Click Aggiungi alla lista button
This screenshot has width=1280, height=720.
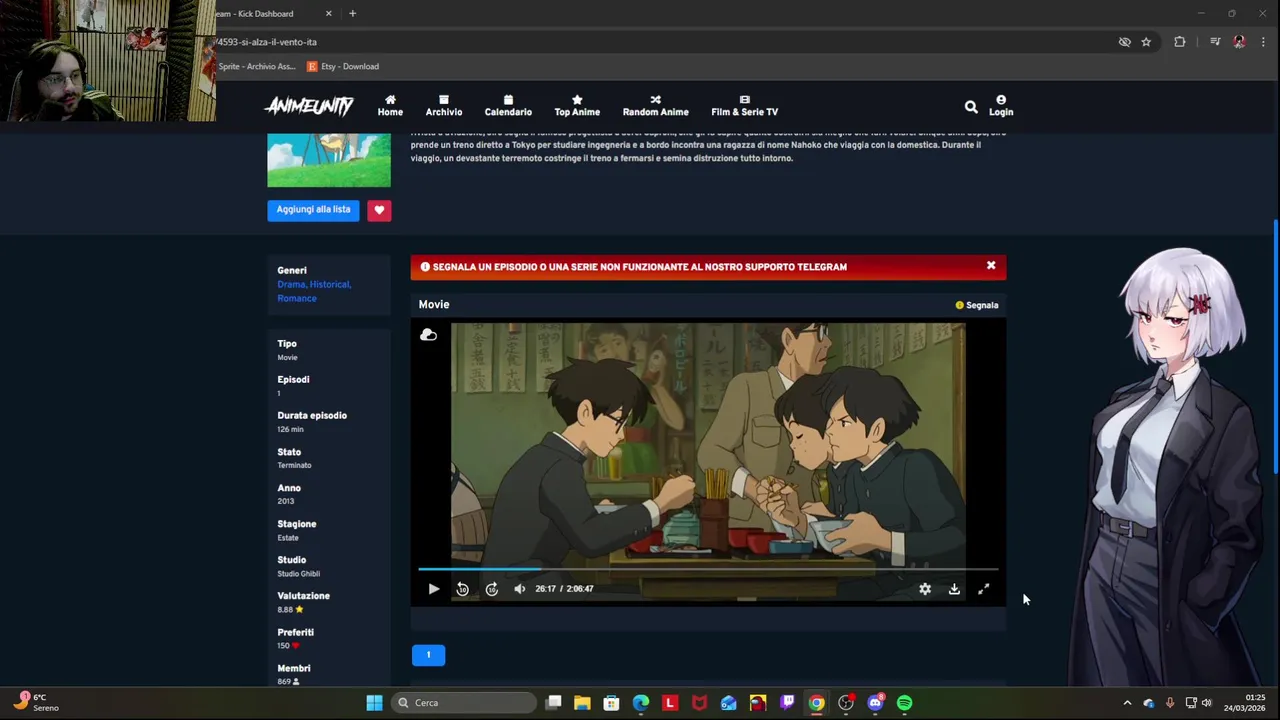tap(313, 210)
